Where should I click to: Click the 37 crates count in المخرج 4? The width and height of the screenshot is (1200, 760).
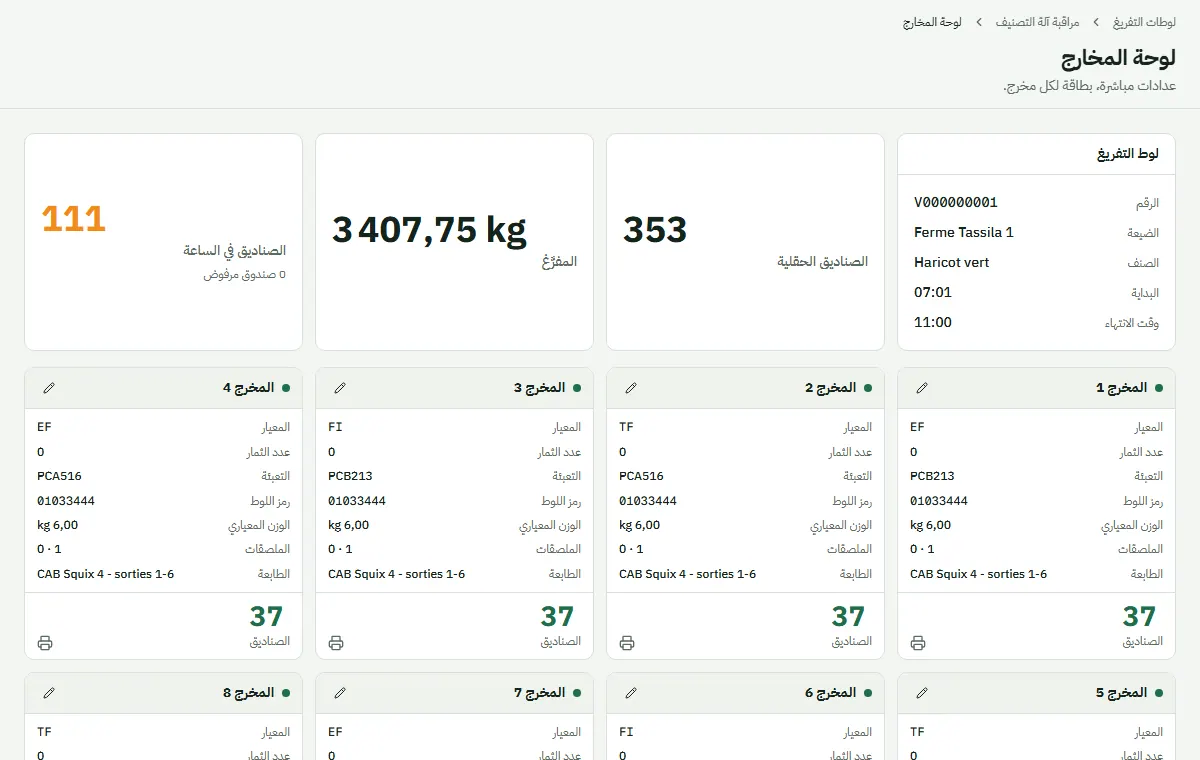click(x=266, y=616)
